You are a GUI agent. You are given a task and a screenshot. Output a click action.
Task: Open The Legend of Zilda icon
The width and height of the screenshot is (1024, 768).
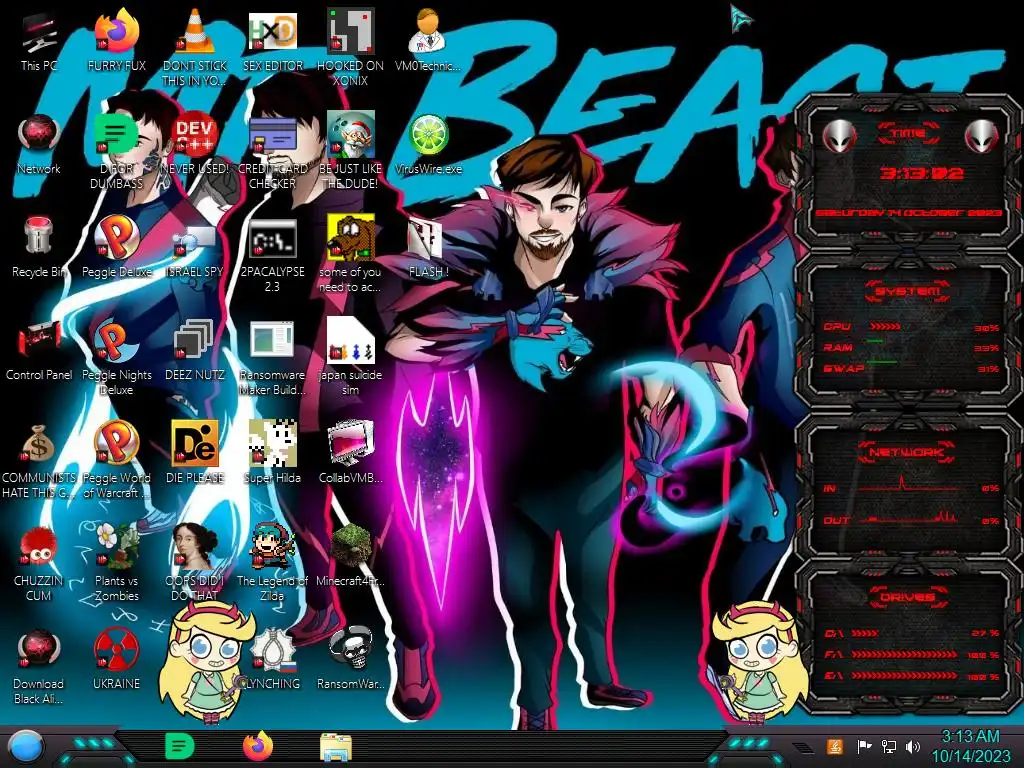[x=272, y=564]
